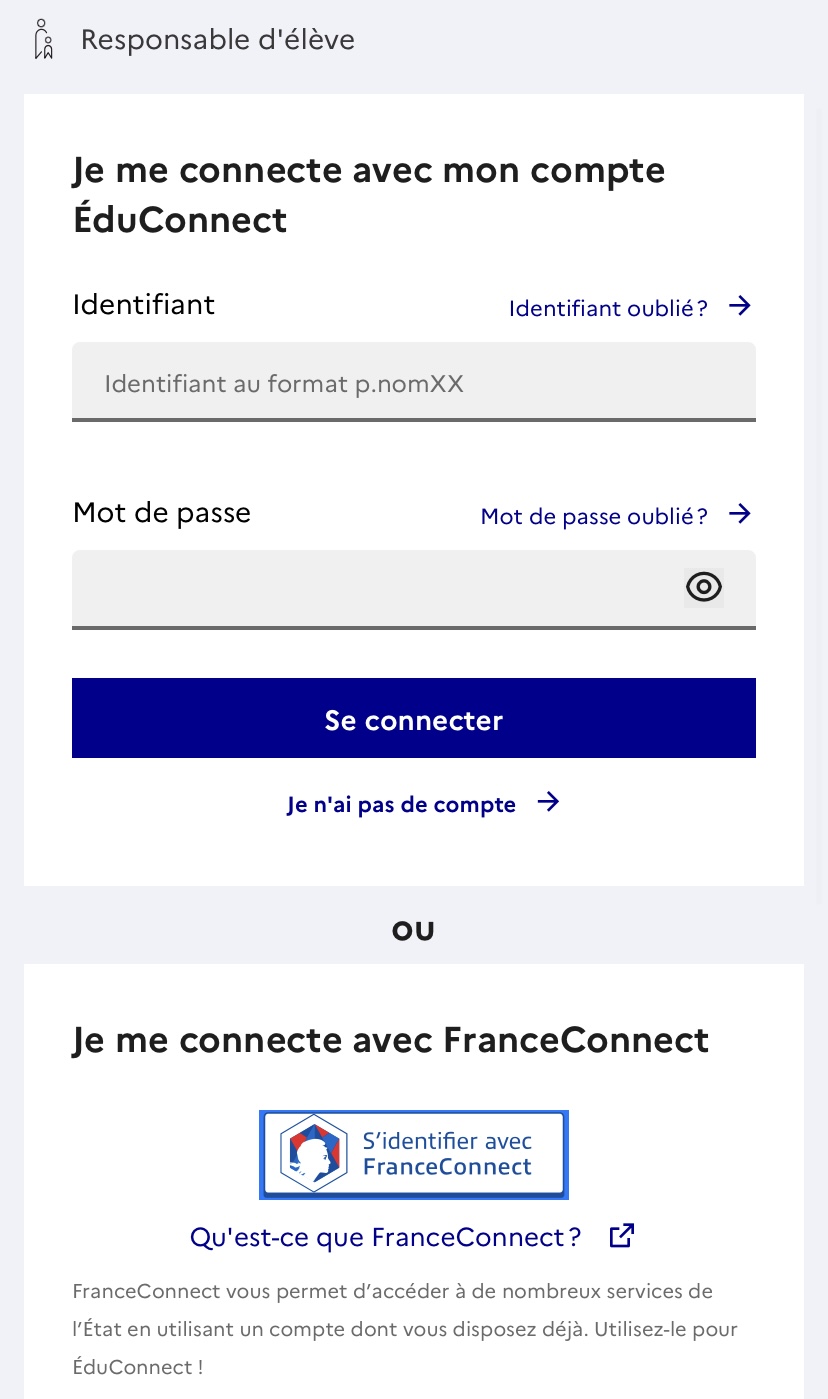Click the Identifiant field label

[x=144, y=304]
